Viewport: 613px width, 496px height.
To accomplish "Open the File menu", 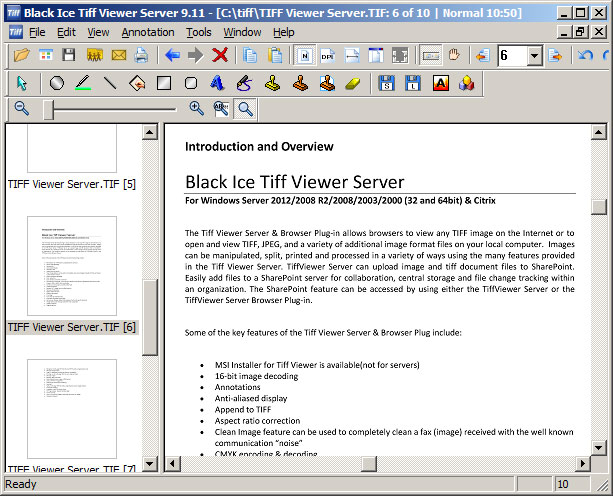I will click(x=37, y=32).
